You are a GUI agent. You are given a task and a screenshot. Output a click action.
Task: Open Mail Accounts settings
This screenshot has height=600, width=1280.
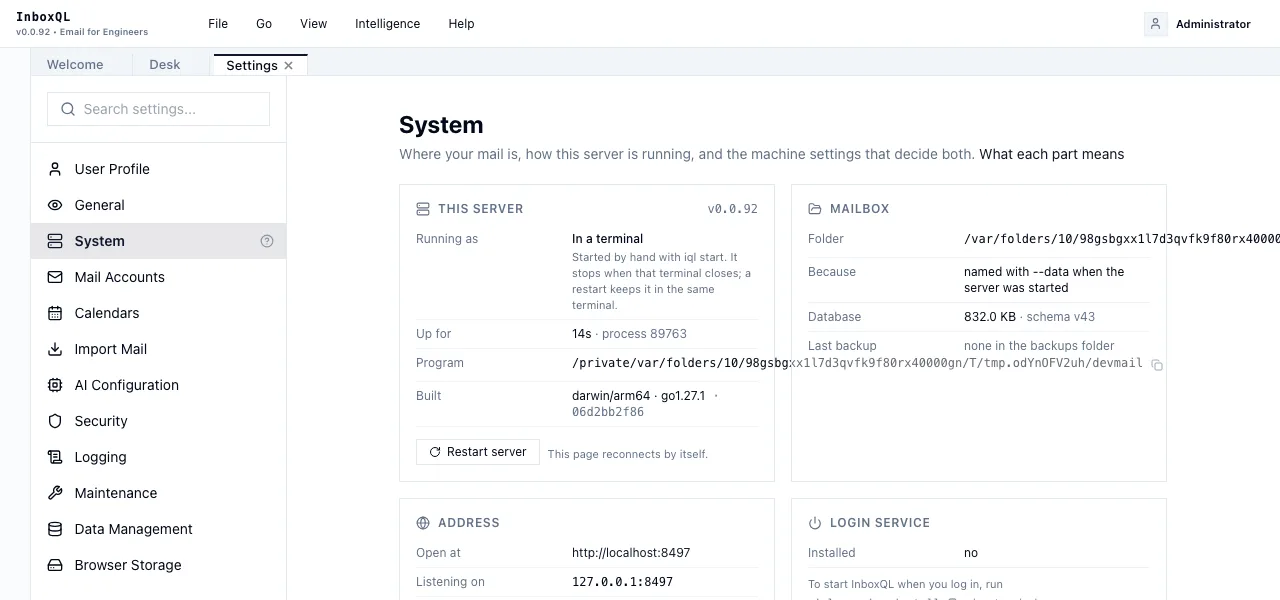(x=158, y=277)
